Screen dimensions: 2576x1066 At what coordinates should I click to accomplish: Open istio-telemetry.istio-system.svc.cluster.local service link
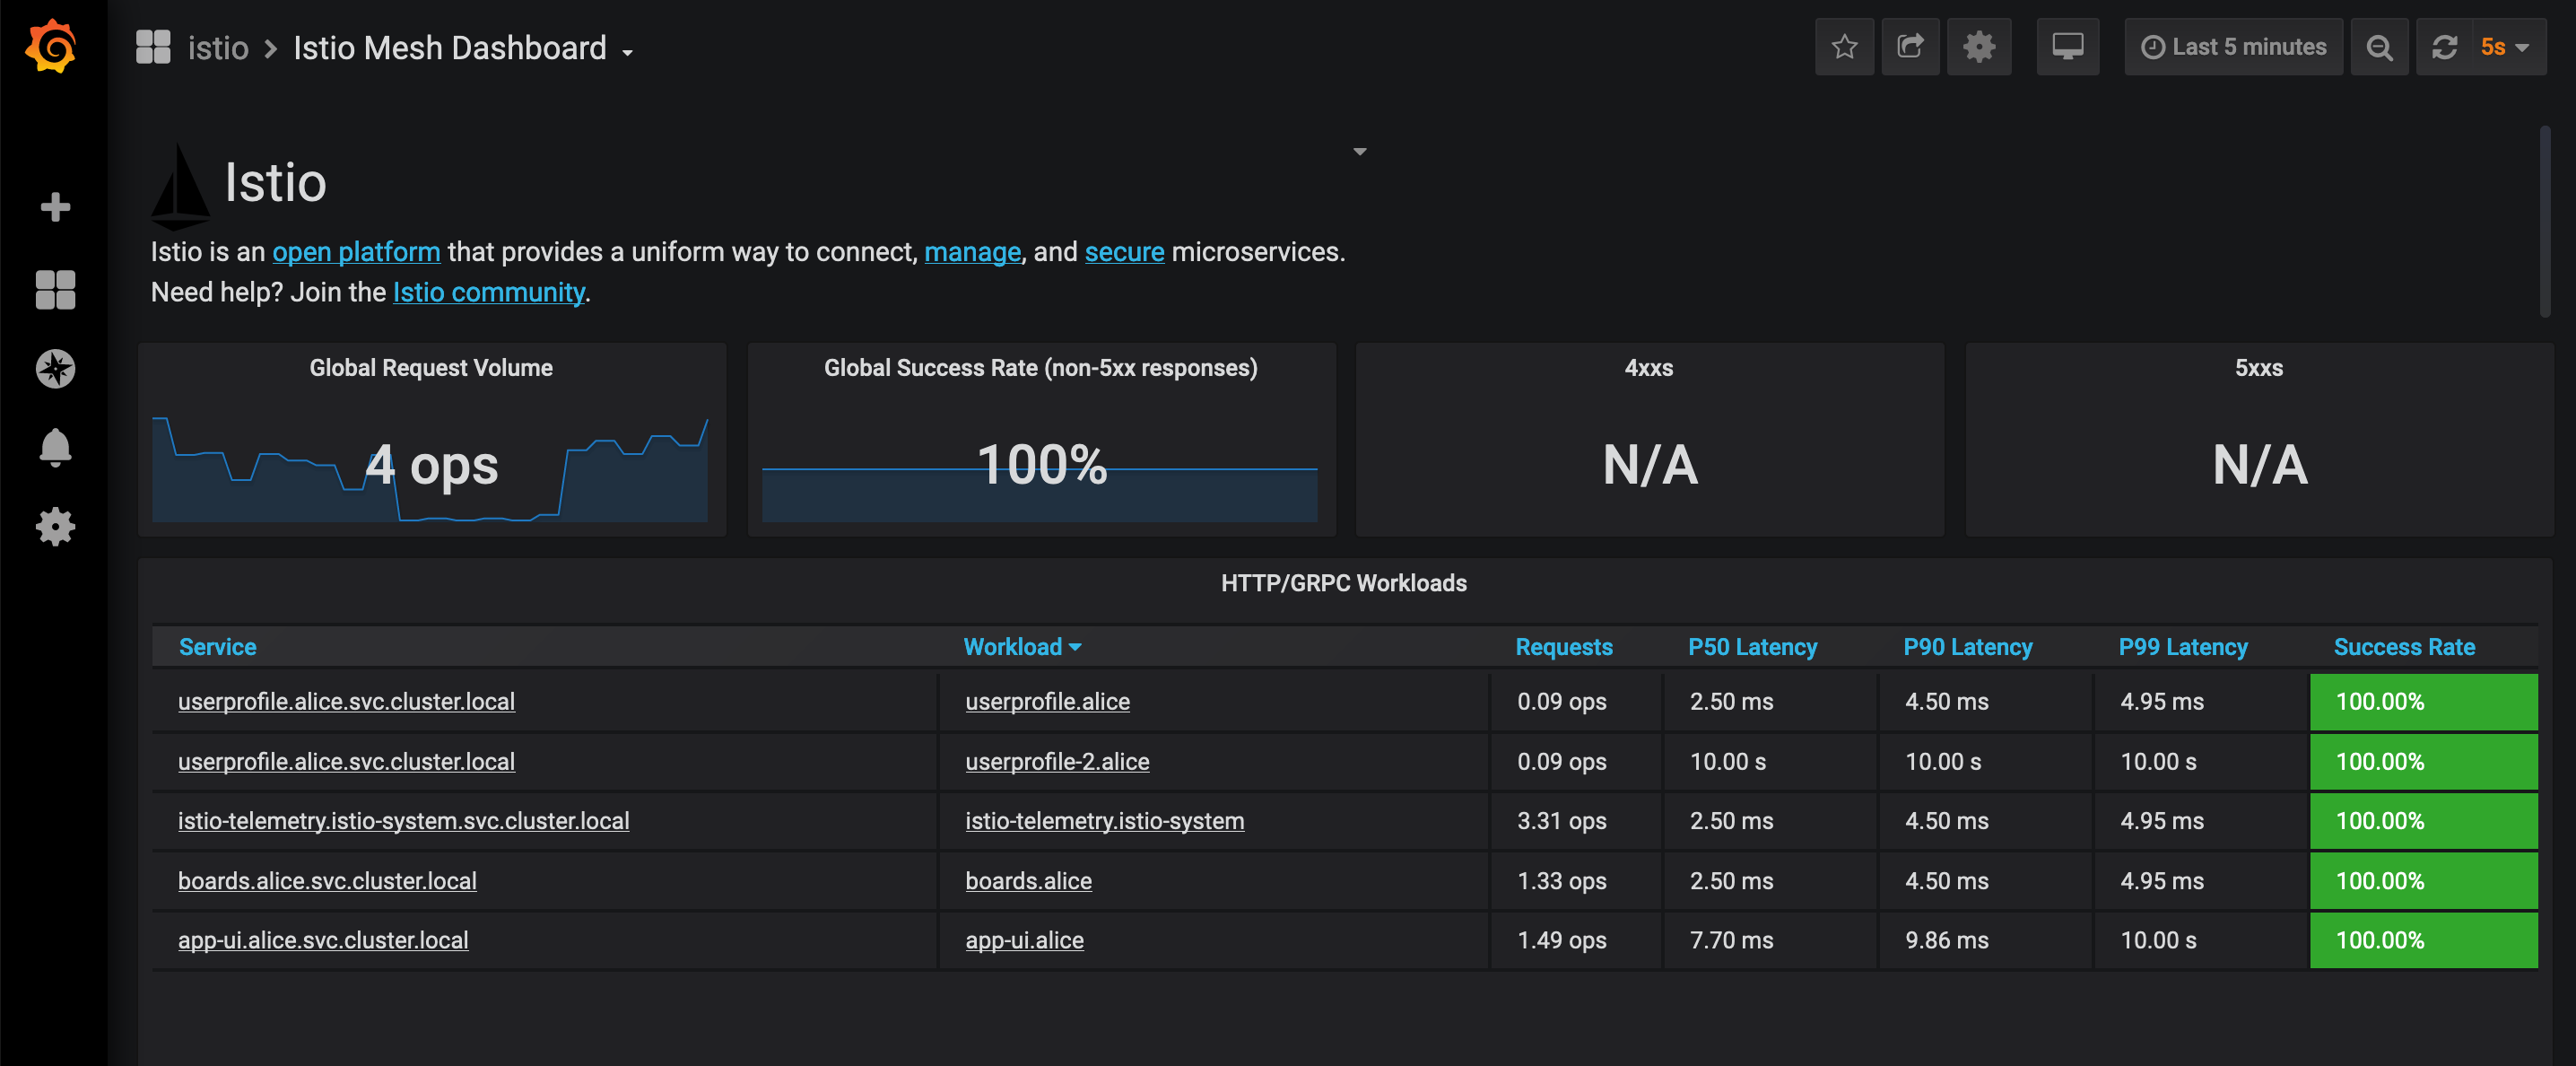point(403,821)
